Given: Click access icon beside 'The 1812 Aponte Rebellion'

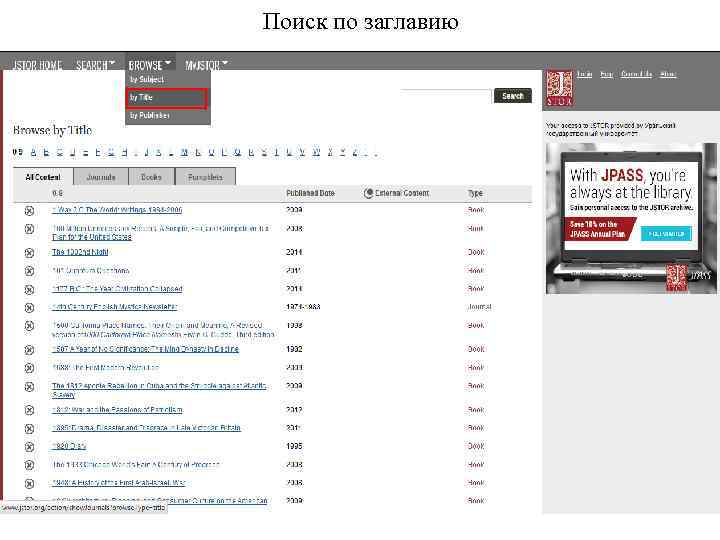Looking at the screenshot, I should [29, 387].
